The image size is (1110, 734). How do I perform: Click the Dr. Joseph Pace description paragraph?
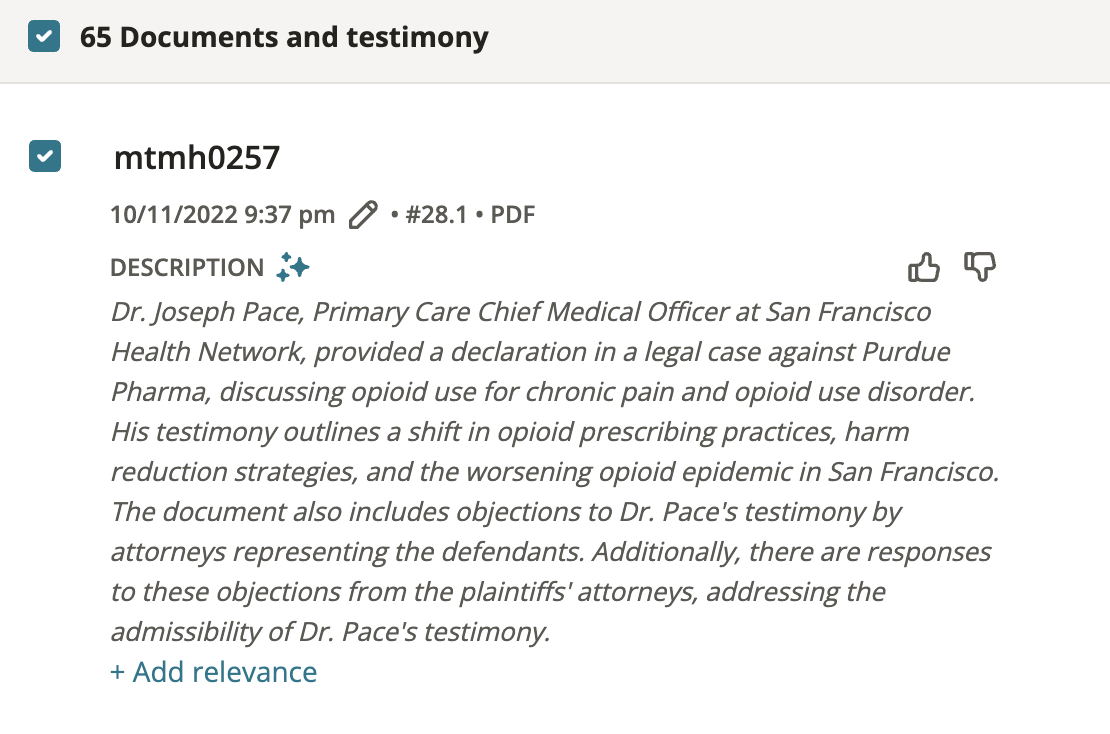555,471
